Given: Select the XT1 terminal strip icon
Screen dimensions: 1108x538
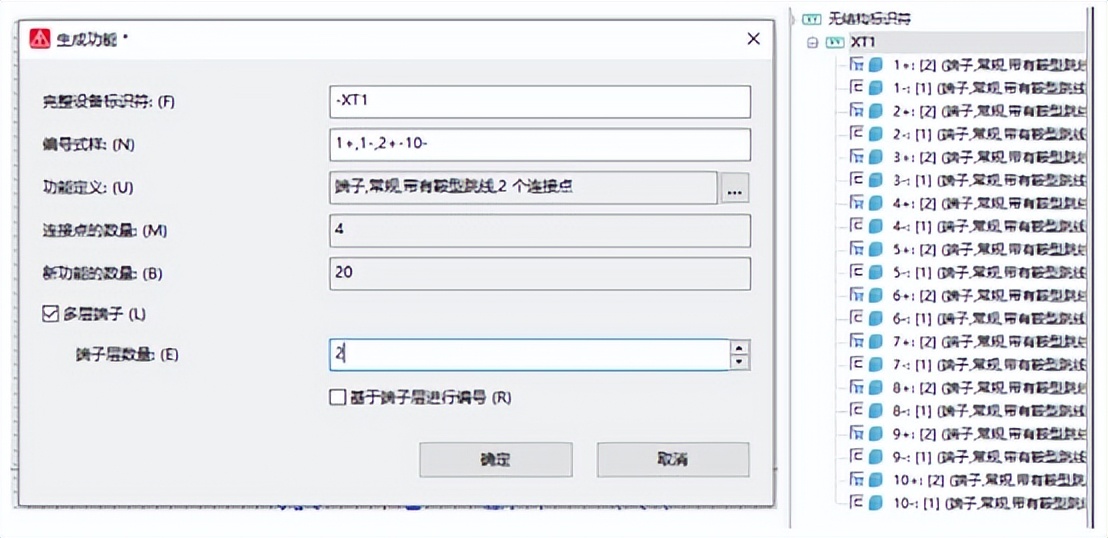Looking at the screenshot, I should (837, 43).
